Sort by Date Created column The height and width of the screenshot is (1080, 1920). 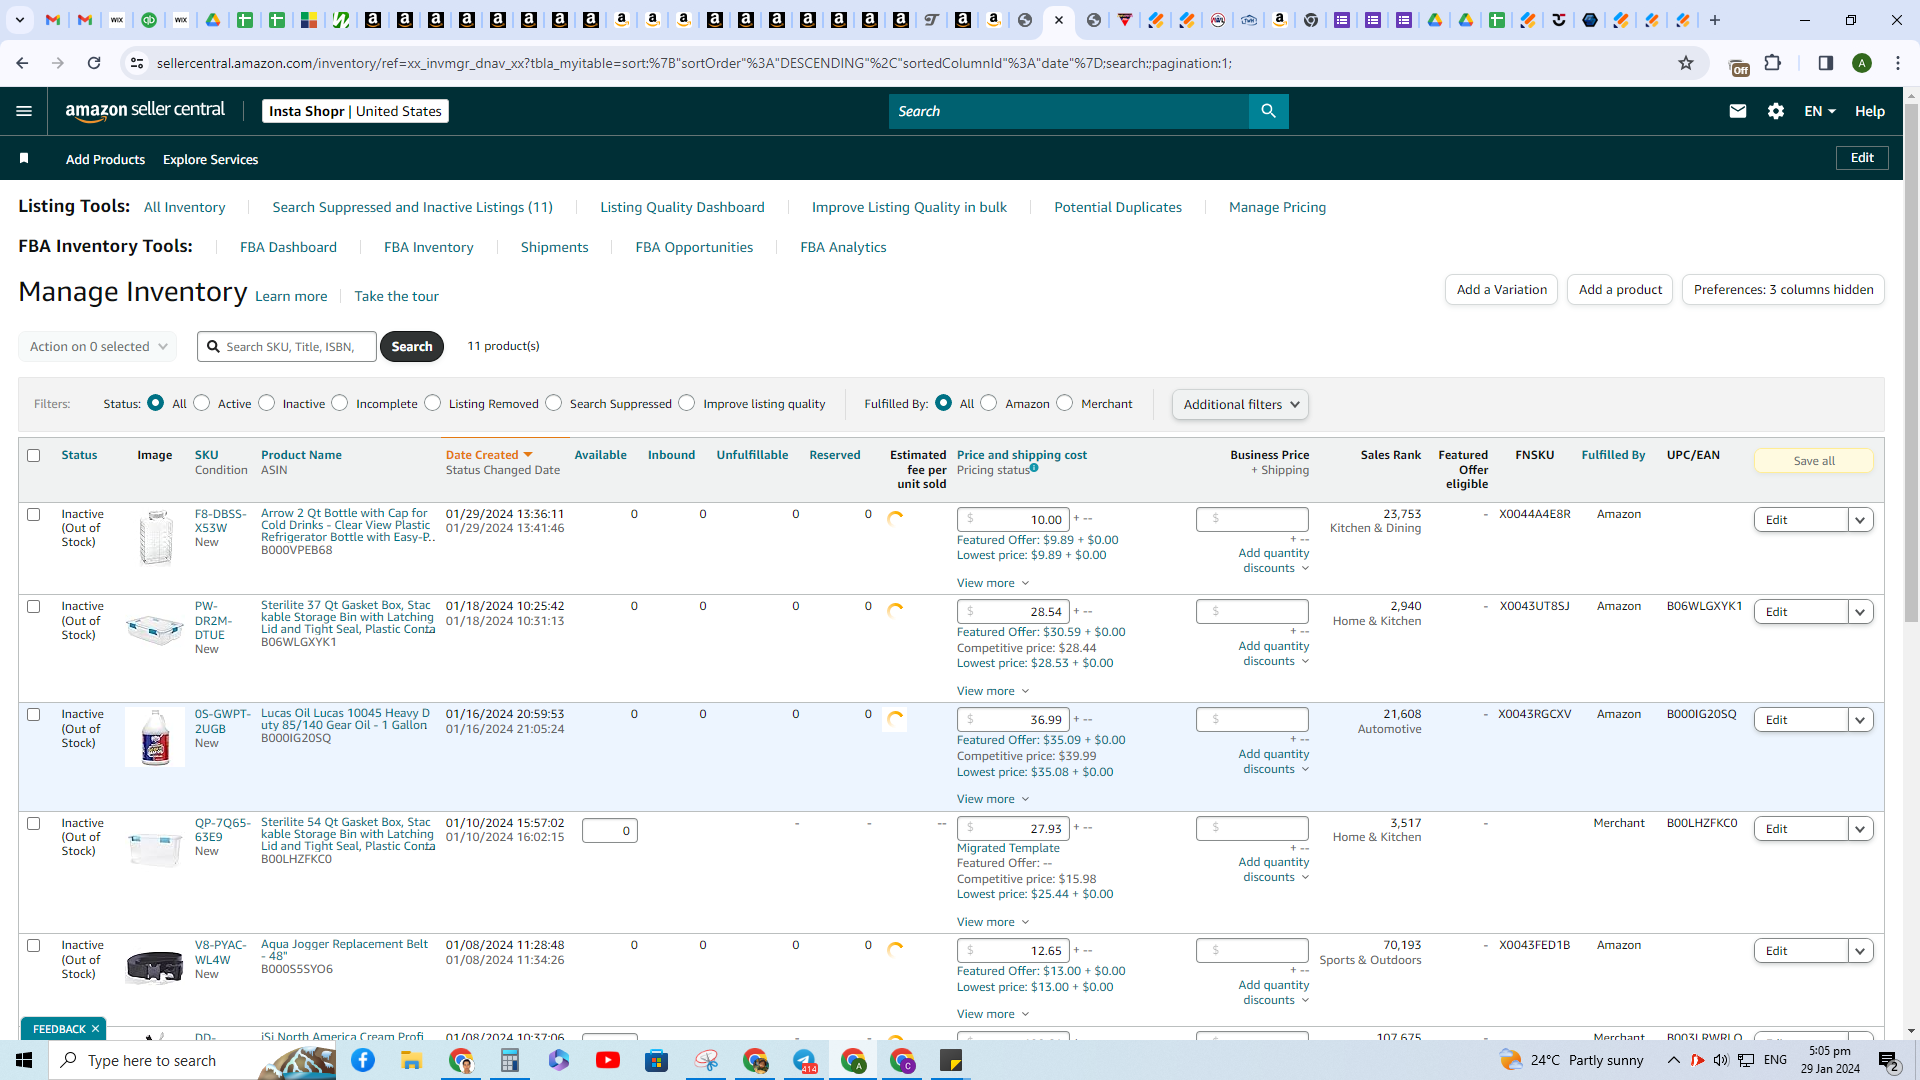(x=489, y=455)
